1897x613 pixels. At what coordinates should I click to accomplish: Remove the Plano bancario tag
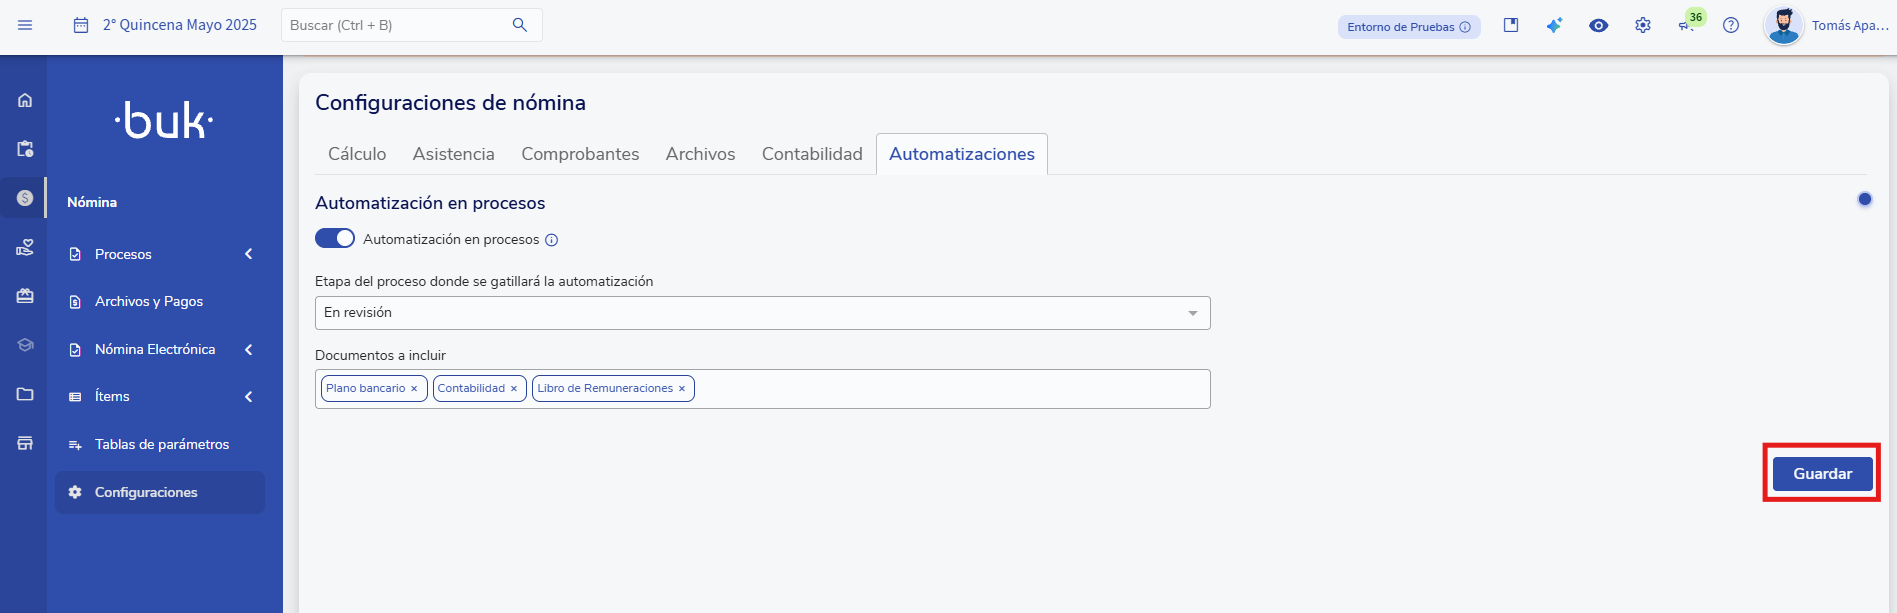pyautogui.click(x=414, y=389)
